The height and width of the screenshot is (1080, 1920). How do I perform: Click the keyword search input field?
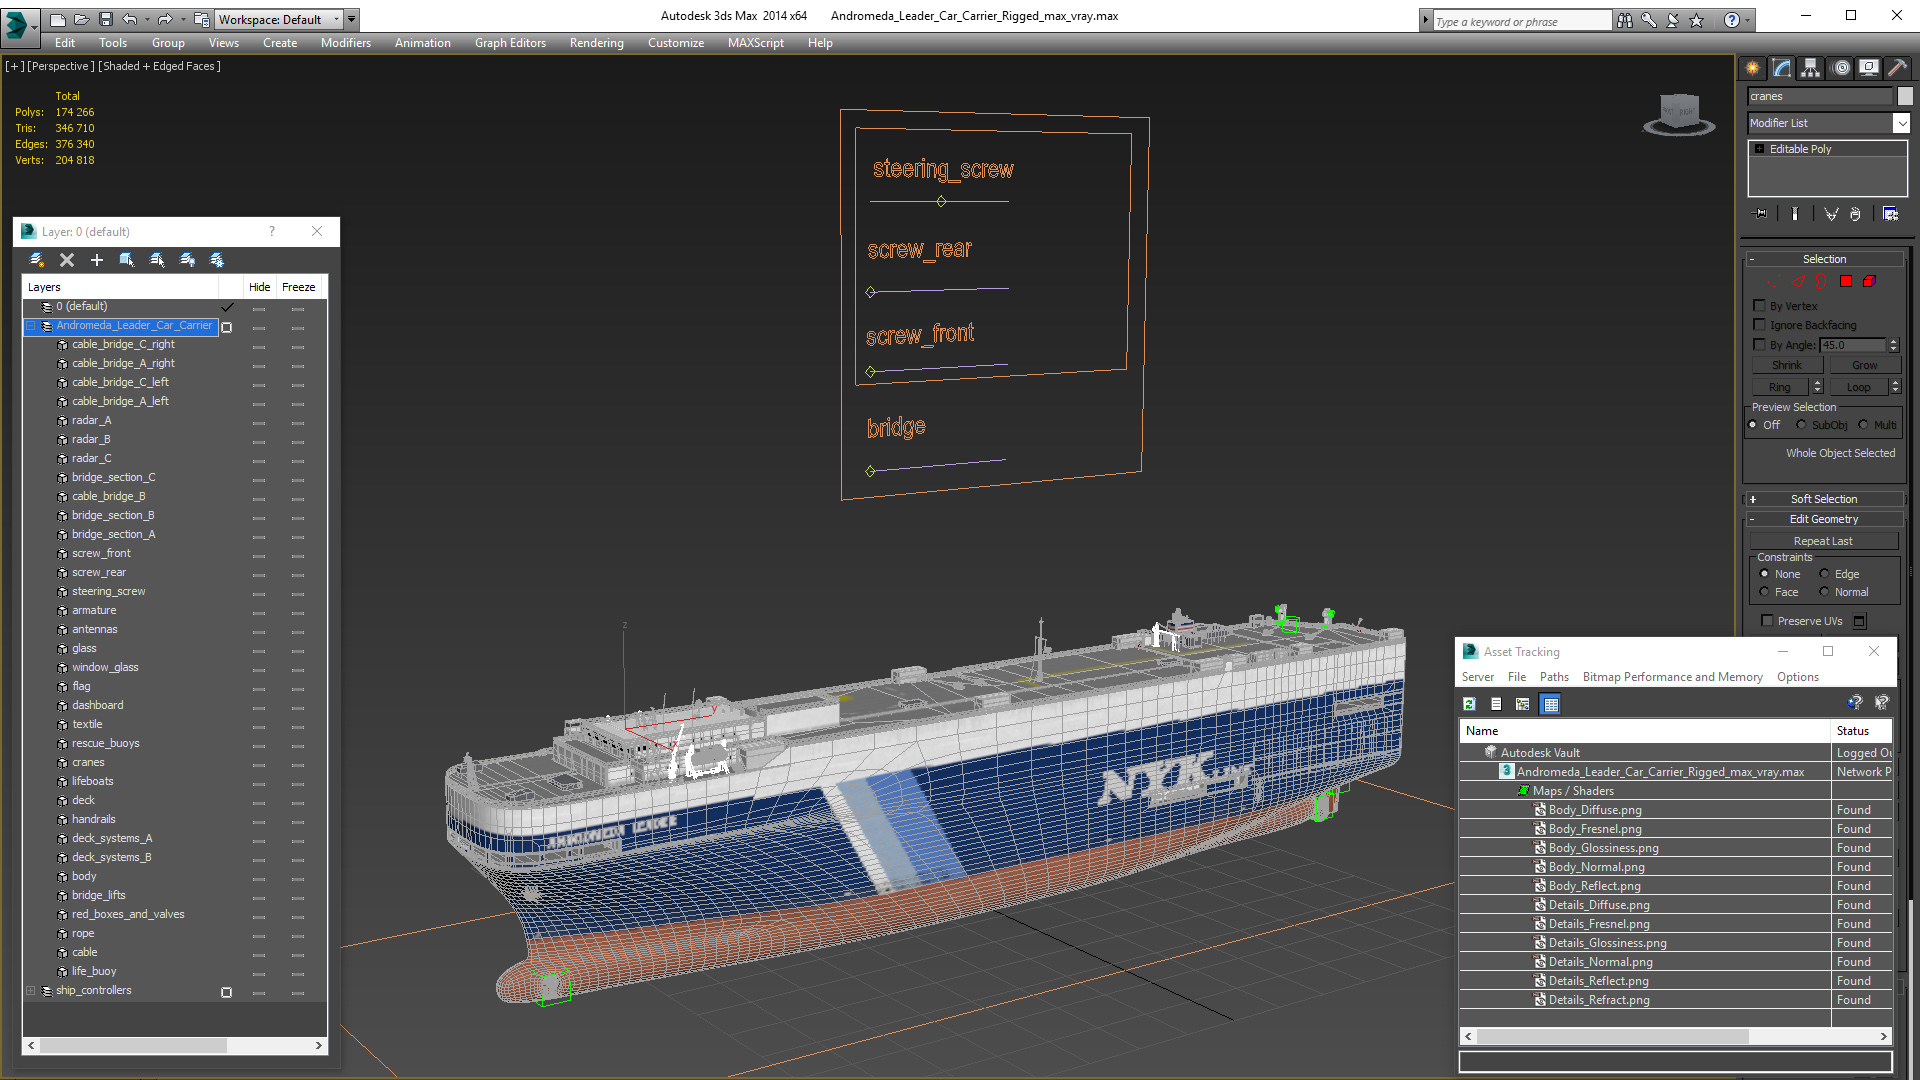coord(1520,21)
